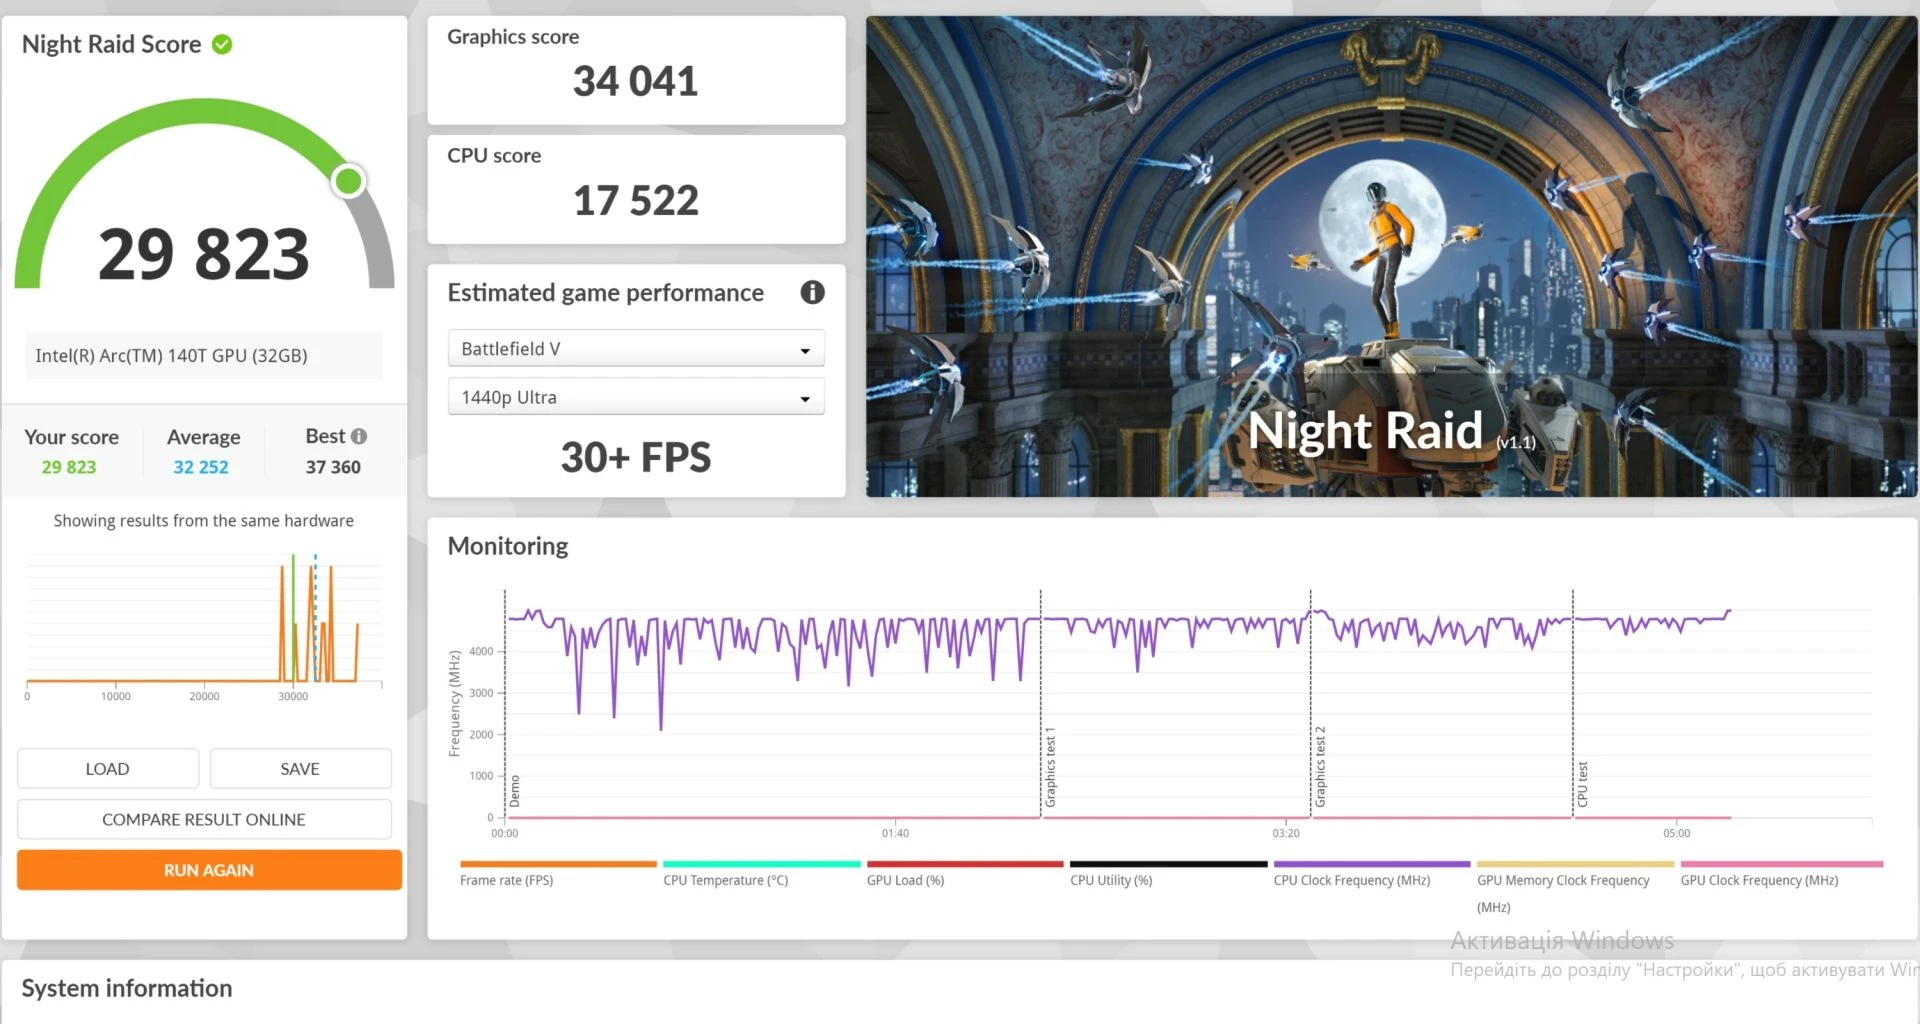Click the orange RUN AGAIN button
Image resolution: width=1920 pixels, height=1024 pixels.
click(209, 870)
